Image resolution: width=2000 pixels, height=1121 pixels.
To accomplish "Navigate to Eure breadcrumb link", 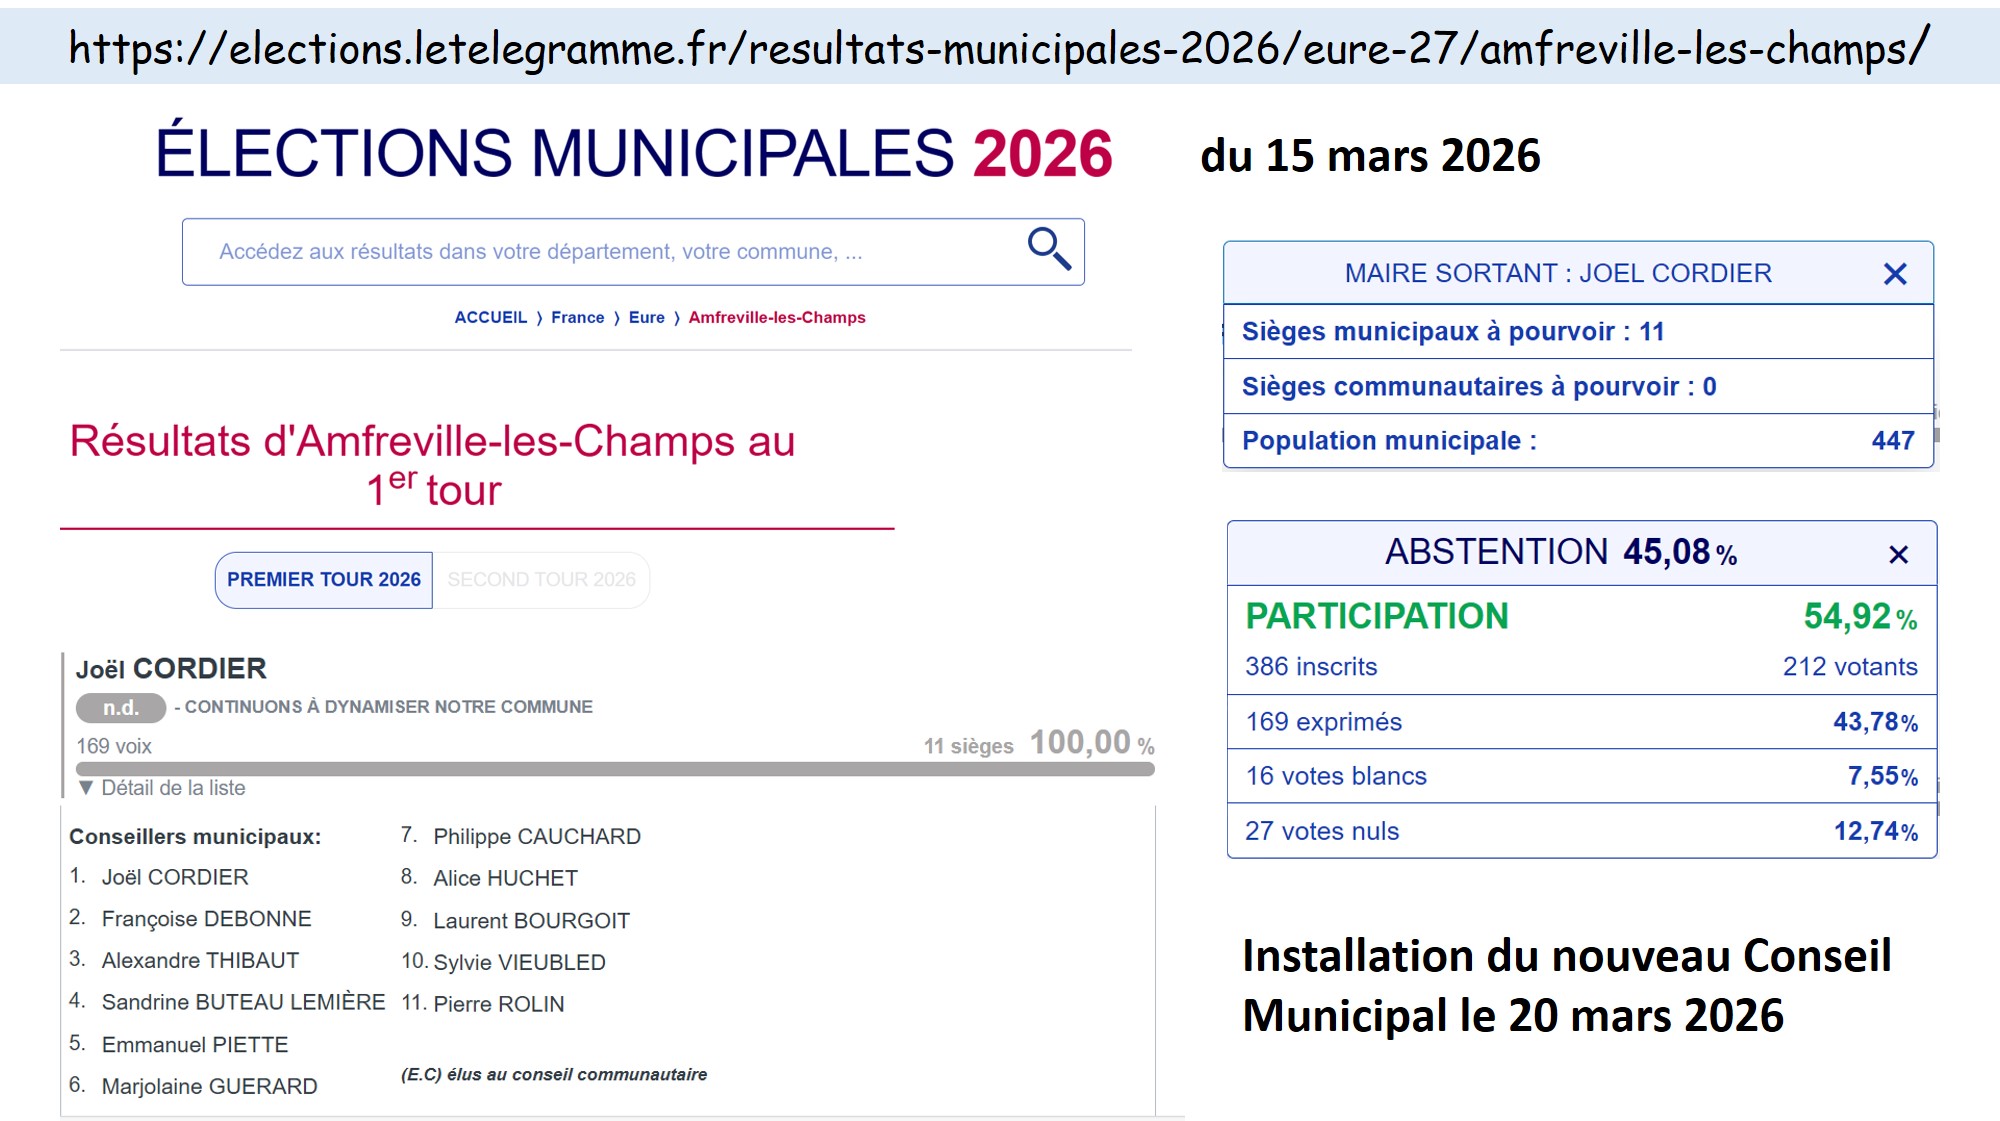I will point(646,317).
